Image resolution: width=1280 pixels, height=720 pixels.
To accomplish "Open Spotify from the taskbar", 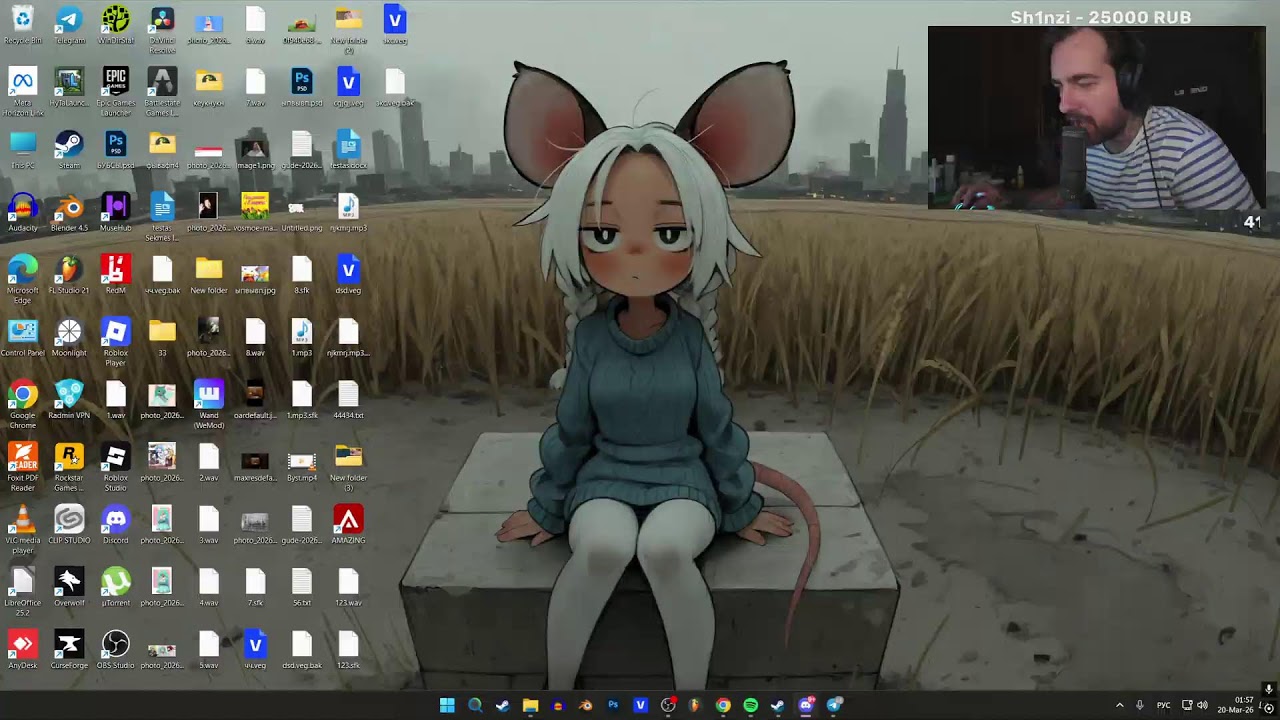I will 751,705.
